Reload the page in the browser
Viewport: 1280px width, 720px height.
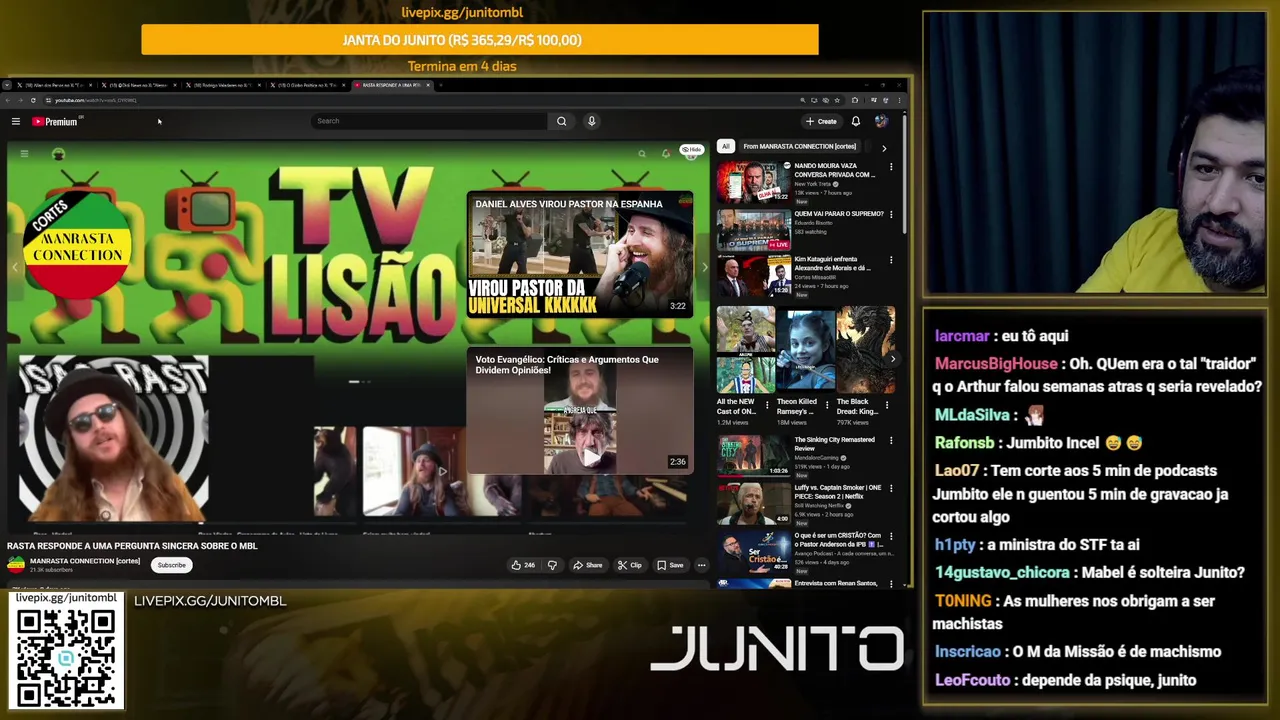coord(33,100)
